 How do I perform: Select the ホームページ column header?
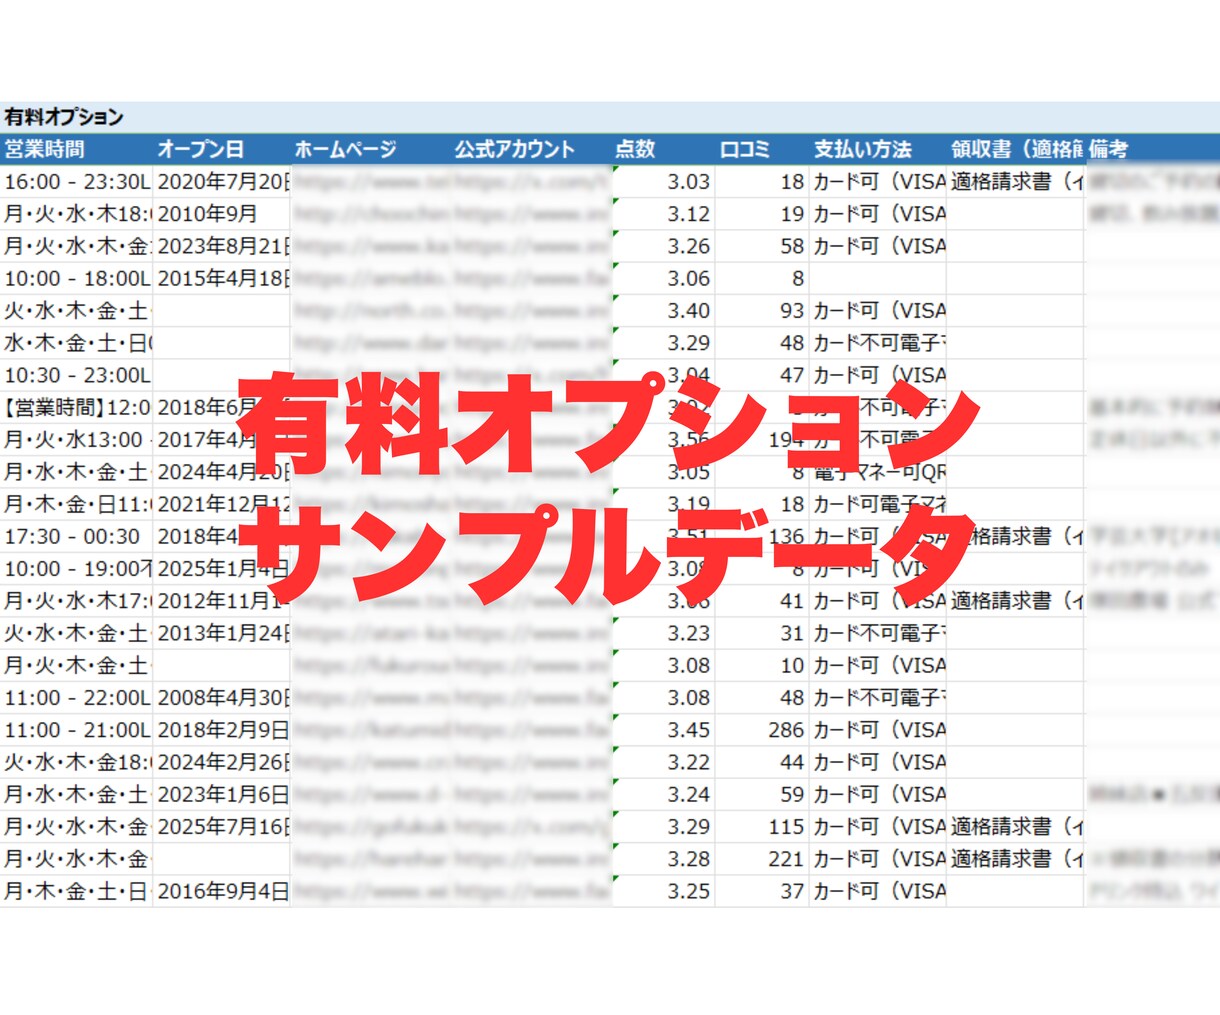(371, 149)
